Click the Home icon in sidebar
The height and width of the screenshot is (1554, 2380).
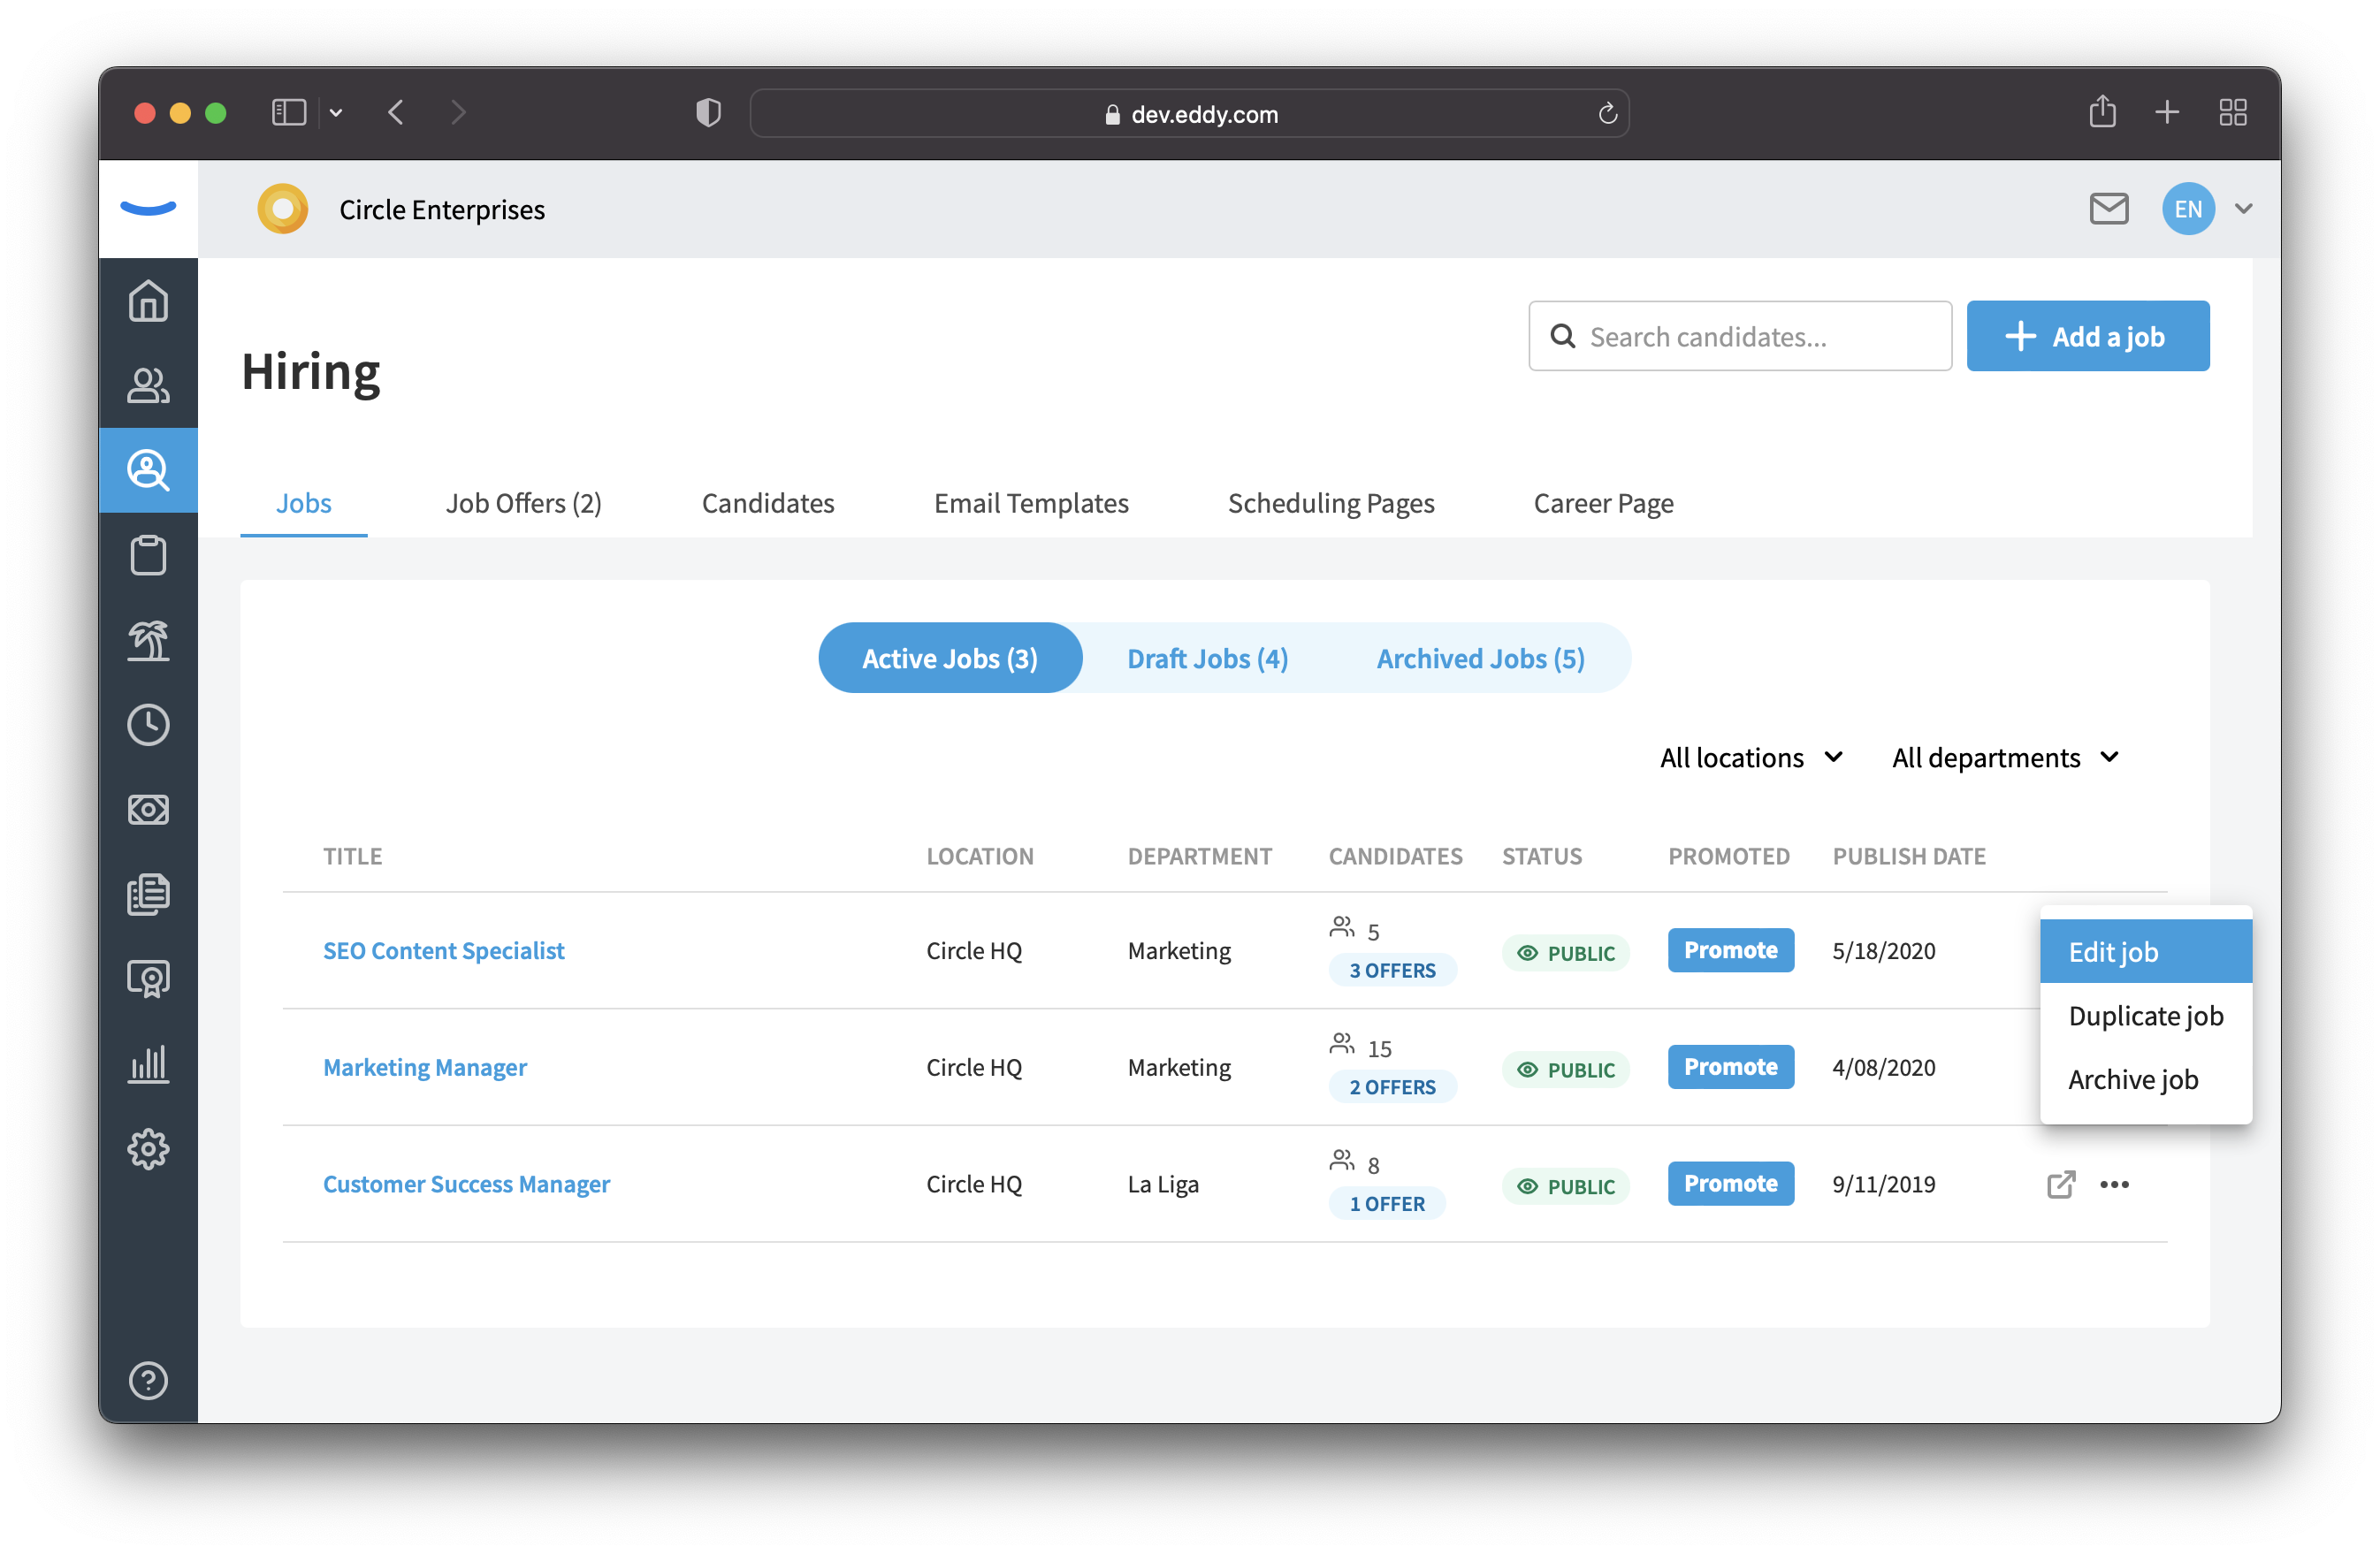[151, 300]
